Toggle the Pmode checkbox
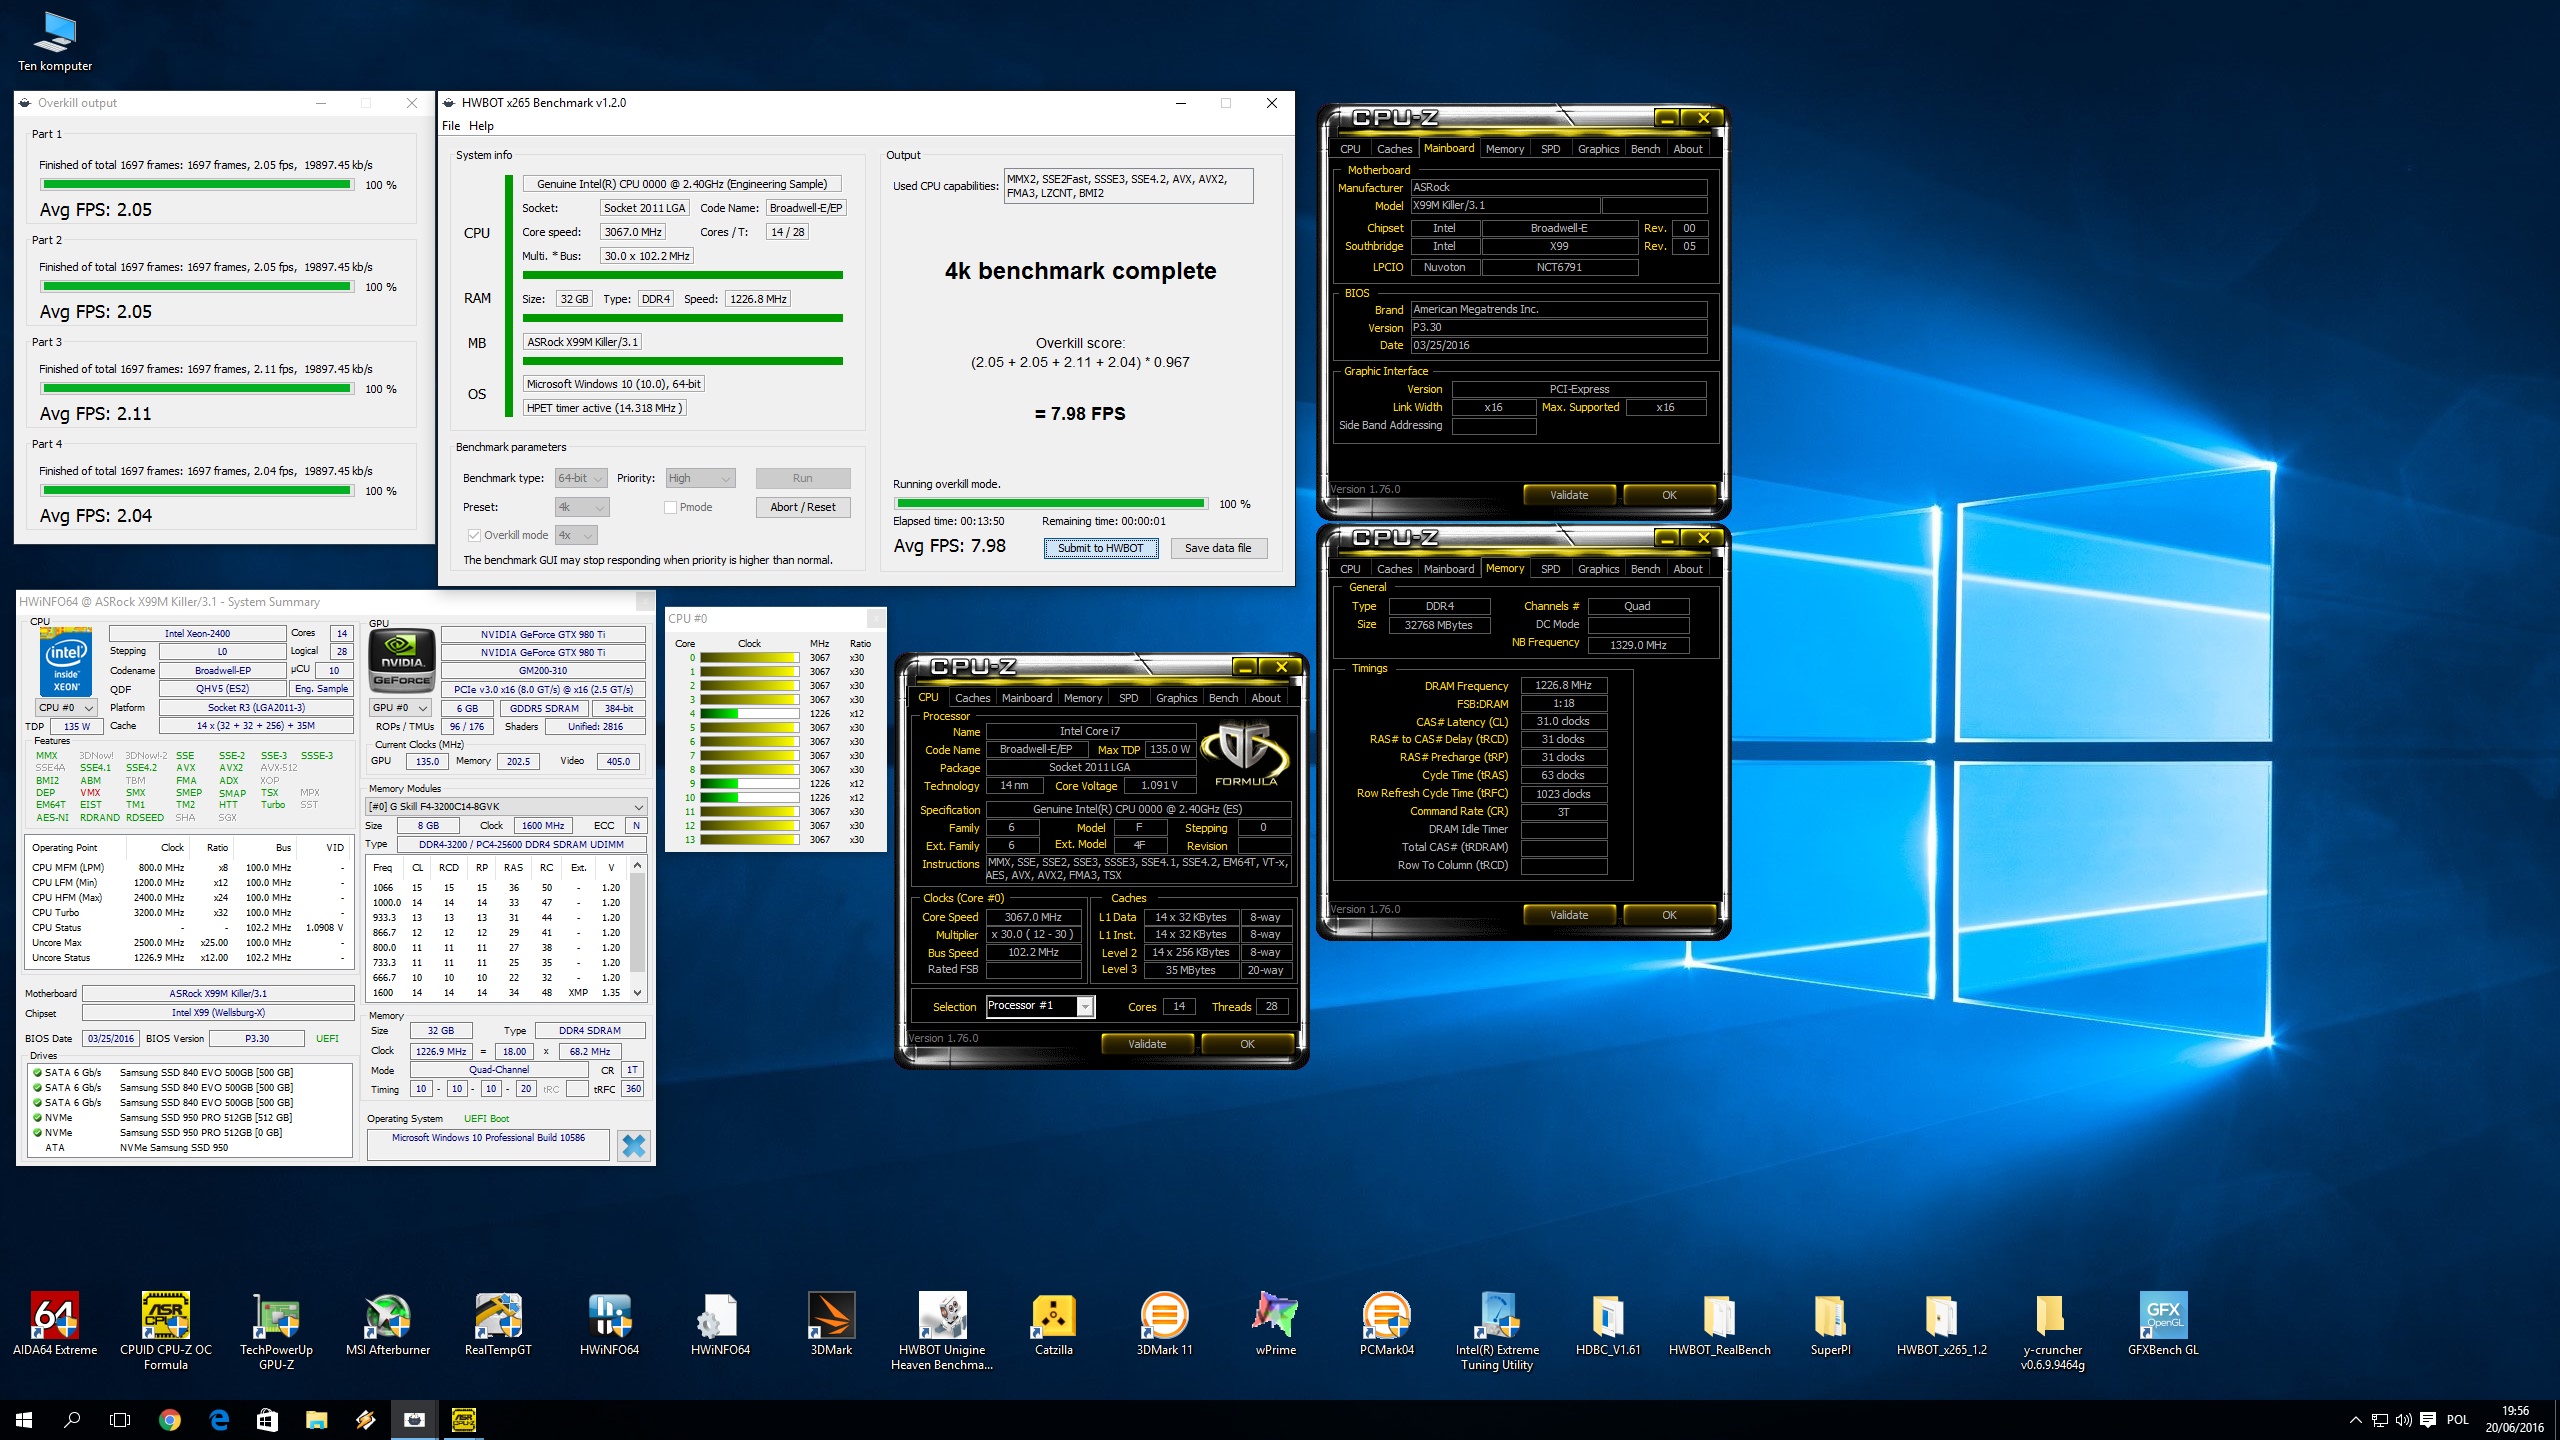This screenshot has height=1440, width=2560. (x=671, y=507)
